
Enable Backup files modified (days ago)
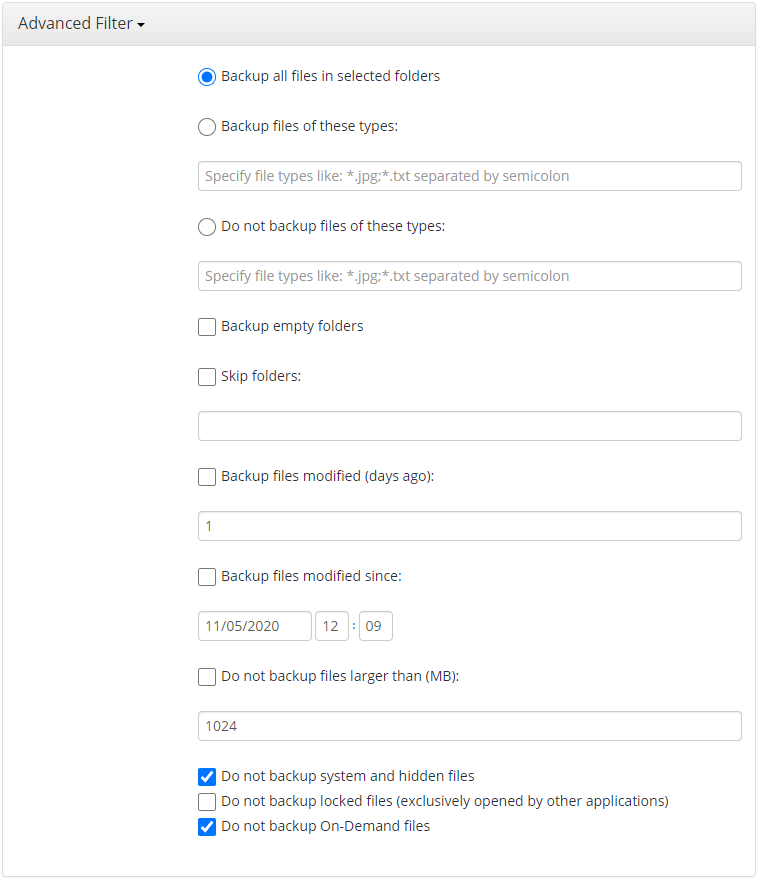(207, 476)
